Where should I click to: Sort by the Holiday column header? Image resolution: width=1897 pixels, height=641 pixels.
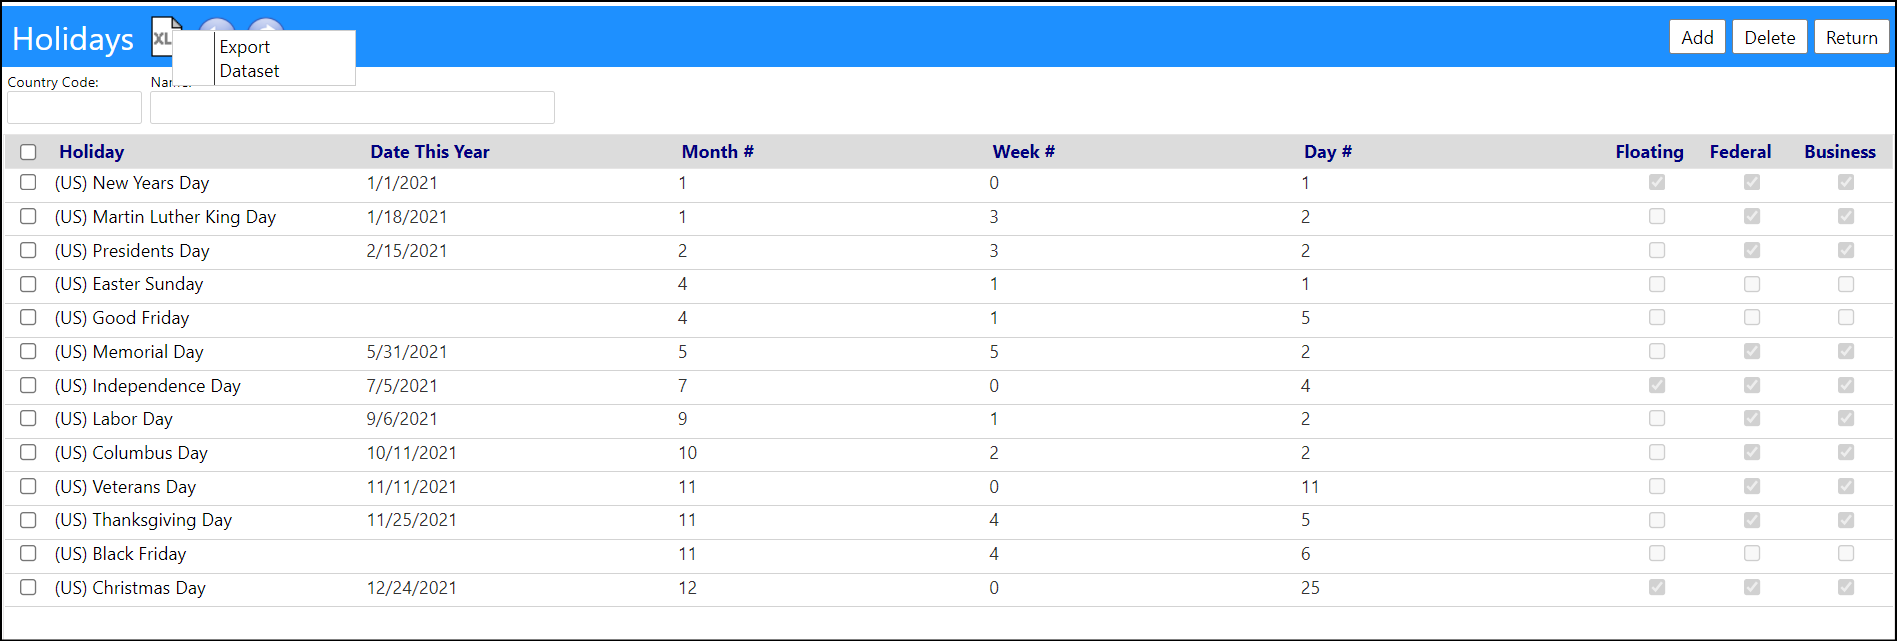click(91, 152)
